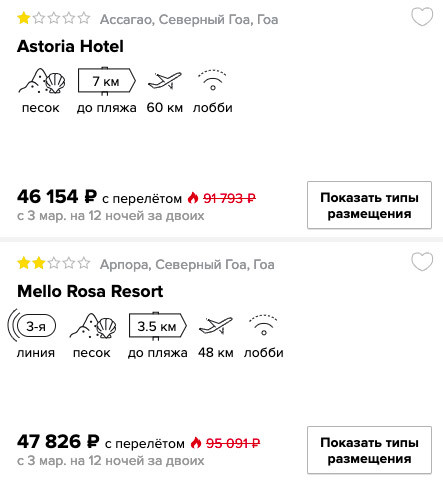Click the 3.5 км beach distance sign
Image resolution: width=443 pixels, height=481 pixels.
click(158, 326)
